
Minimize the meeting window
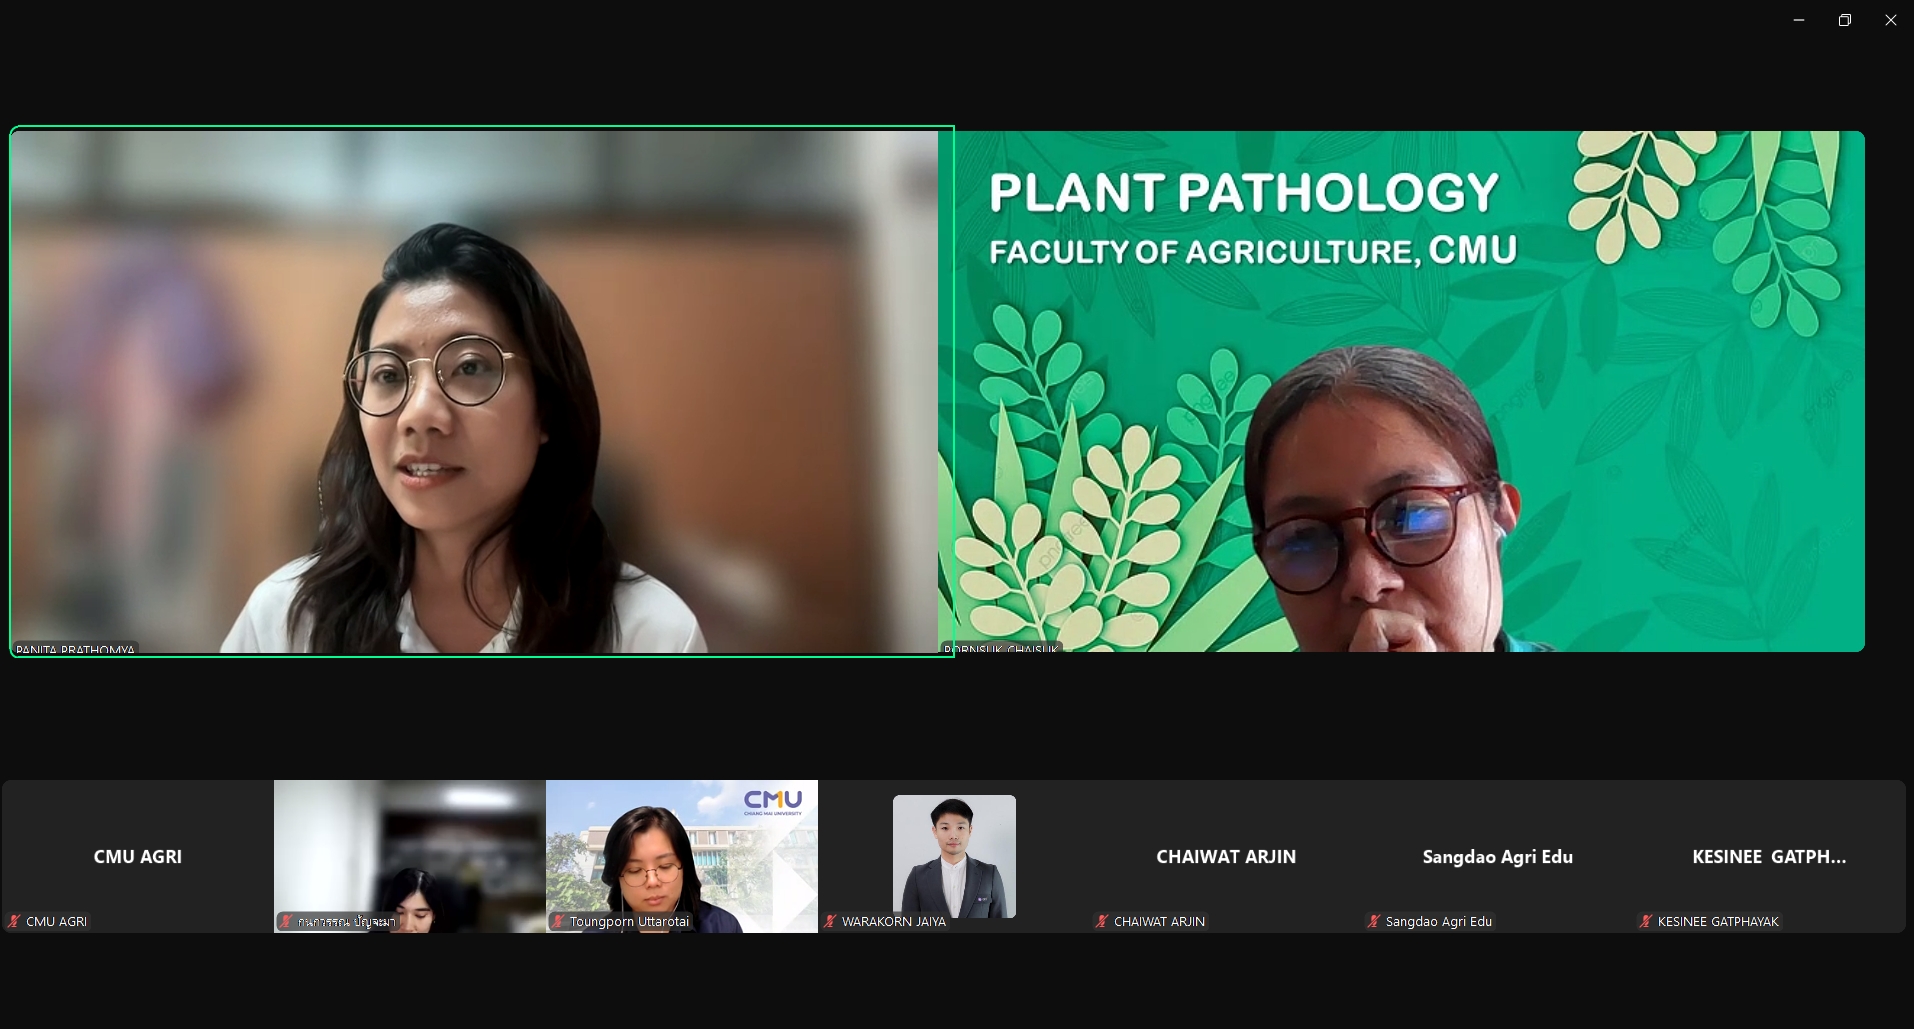click(1799, 20)
